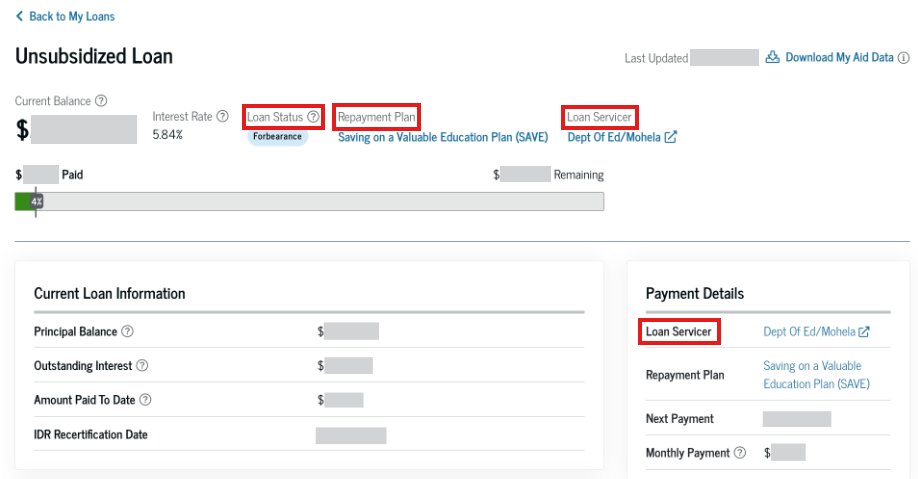
Task: Open info icon beside Download My Aid Data
Action: (x=904, y=57)
